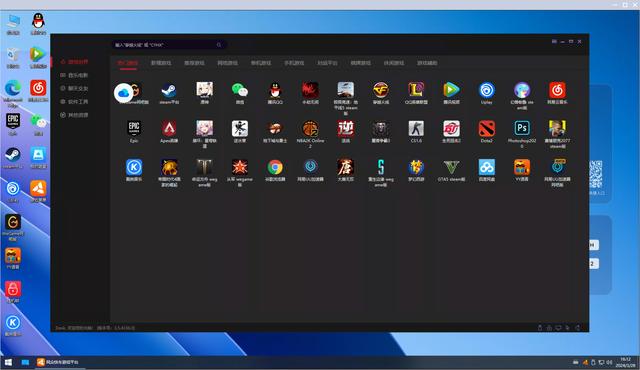640x370 pixels.
Task: Open the Windows Start menu
Action: click(x=8, y=362)
